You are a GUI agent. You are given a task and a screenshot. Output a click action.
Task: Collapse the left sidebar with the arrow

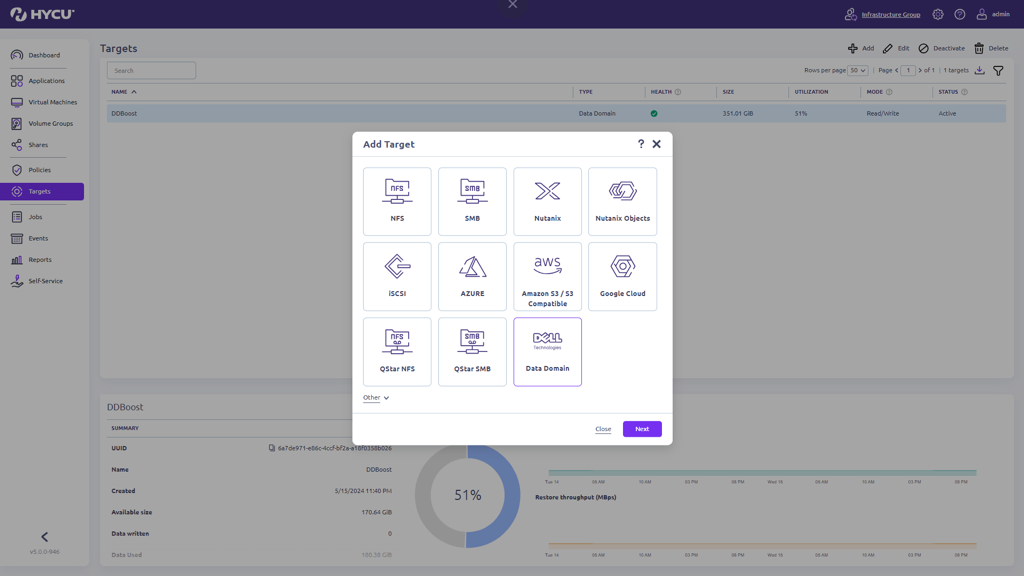44,537
